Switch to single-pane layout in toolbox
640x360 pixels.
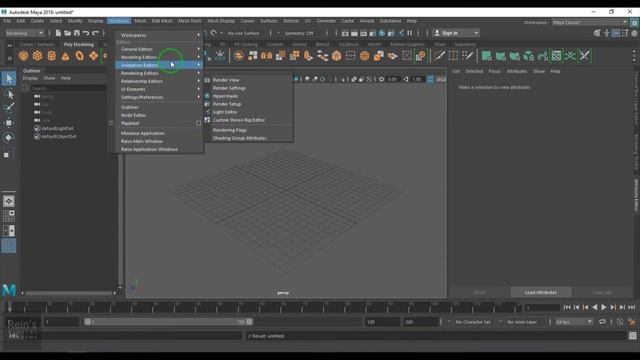(x=9, y=201)
